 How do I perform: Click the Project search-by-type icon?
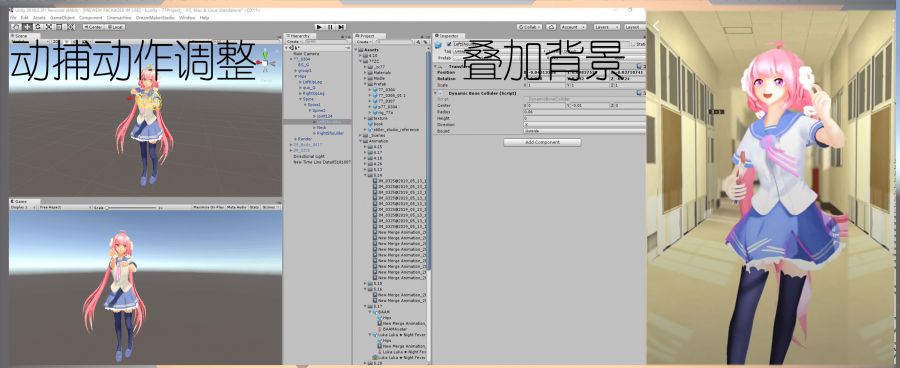[418, 42]
